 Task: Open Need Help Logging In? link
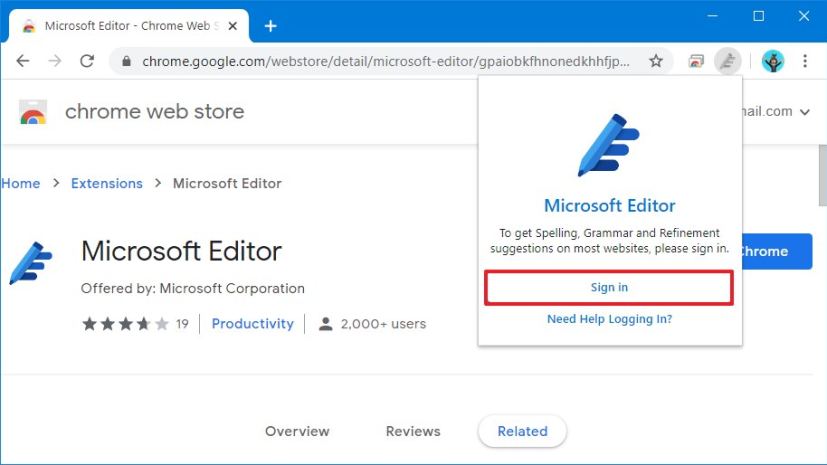(x=609, y=319)
